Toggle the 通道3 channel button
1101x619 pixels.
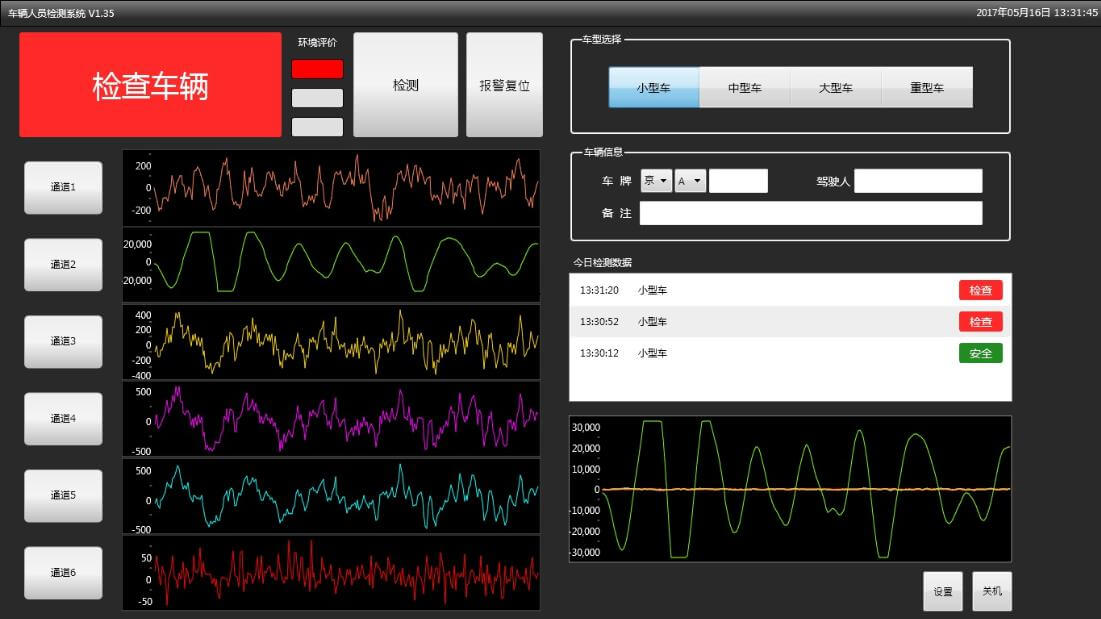point(63,341)
